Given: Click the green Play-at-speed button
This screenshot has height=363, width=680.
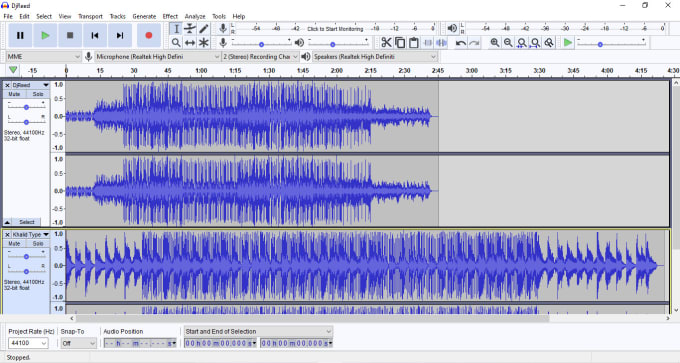Looking at the screenshot, I should point(568,43).
